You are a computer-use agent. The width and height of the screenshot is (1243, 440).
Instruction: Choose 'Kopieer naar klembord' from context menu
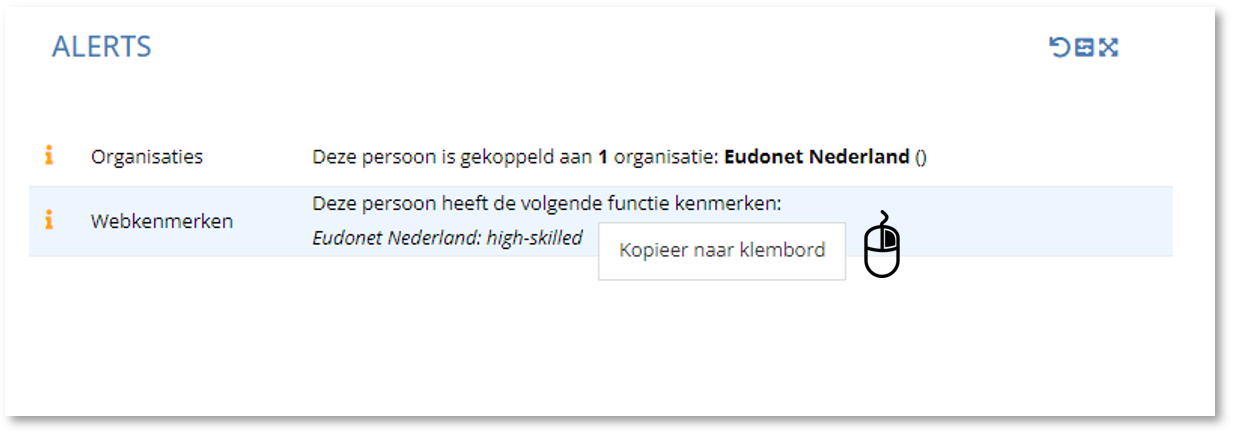coord(722,250)
